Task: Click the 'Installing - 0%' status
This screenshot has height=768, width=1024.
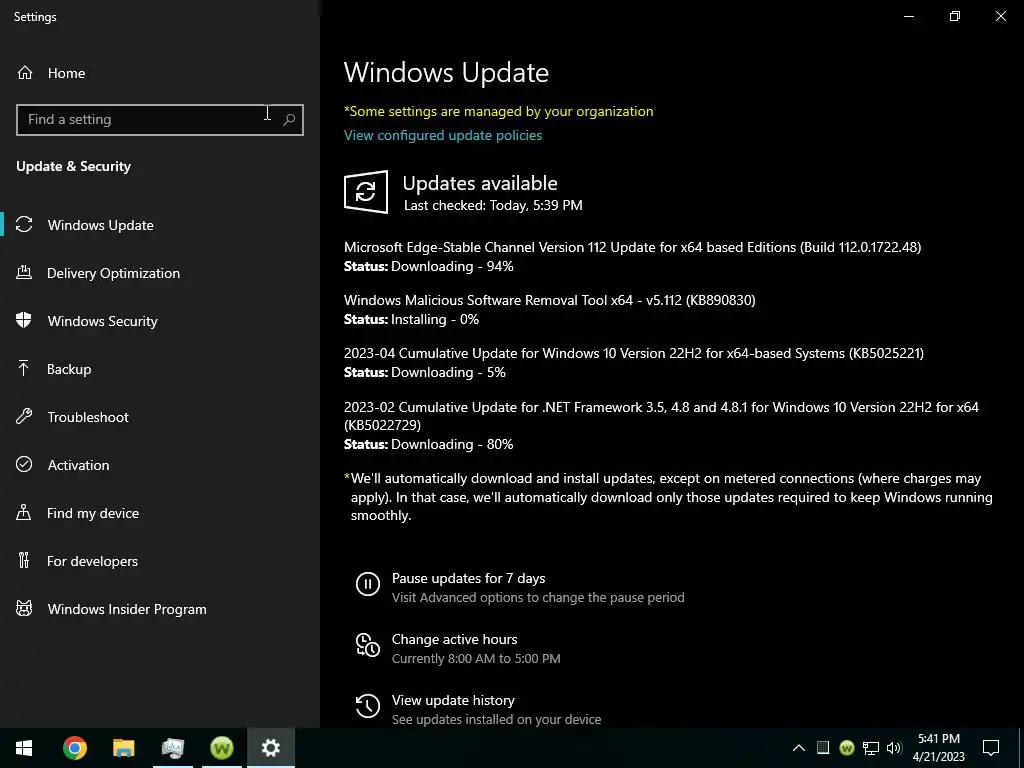Action: (435, 319)
